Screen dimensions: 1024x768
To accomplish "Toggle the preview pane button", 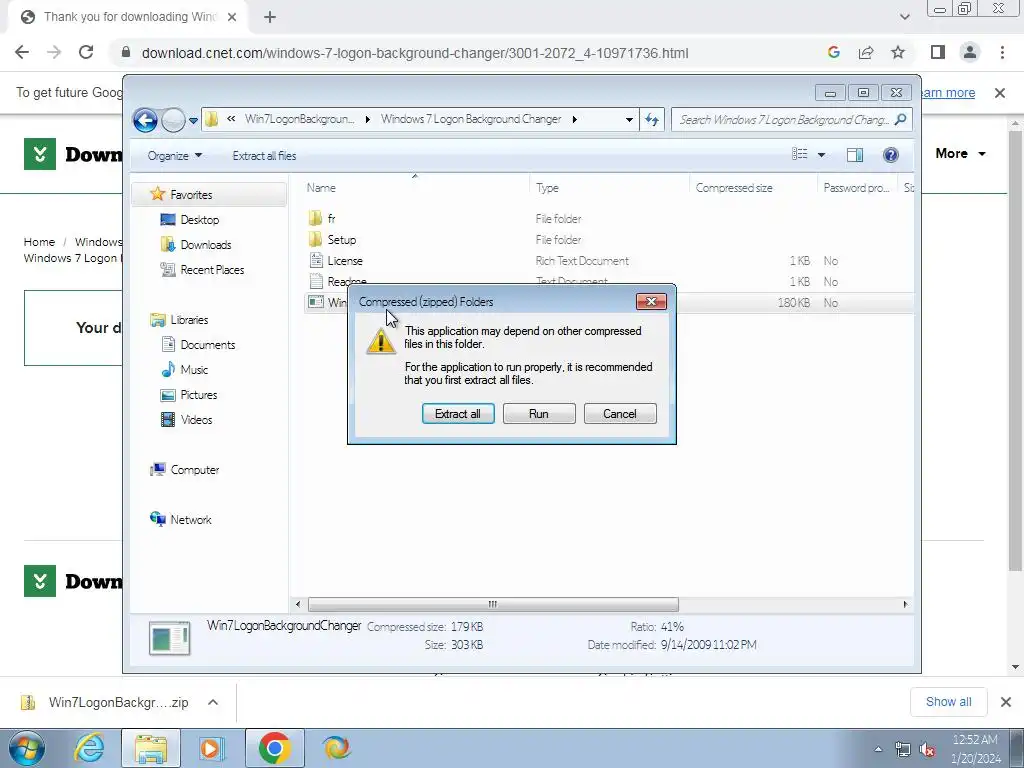I will click(x=855, y=155).
